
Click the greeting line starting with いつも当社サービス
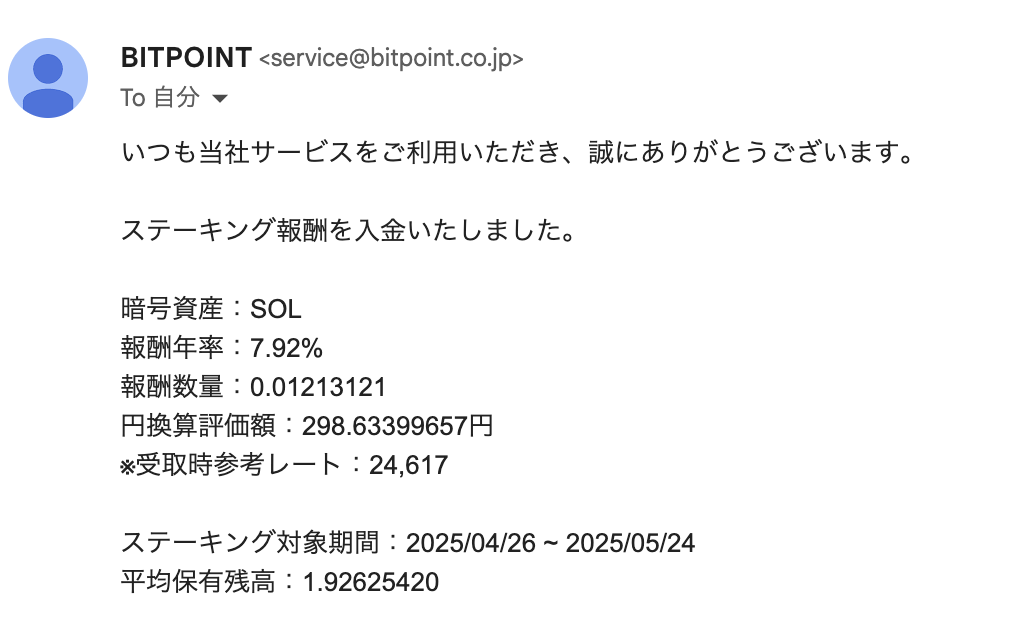[517, 155]
